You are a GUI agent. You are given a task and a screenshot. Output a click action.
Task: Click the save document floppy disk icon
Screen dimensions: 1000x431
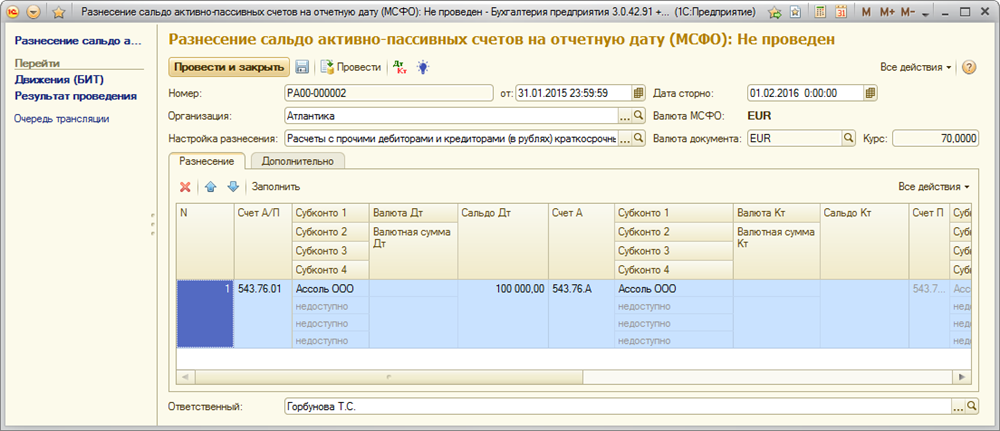(301, 67)
